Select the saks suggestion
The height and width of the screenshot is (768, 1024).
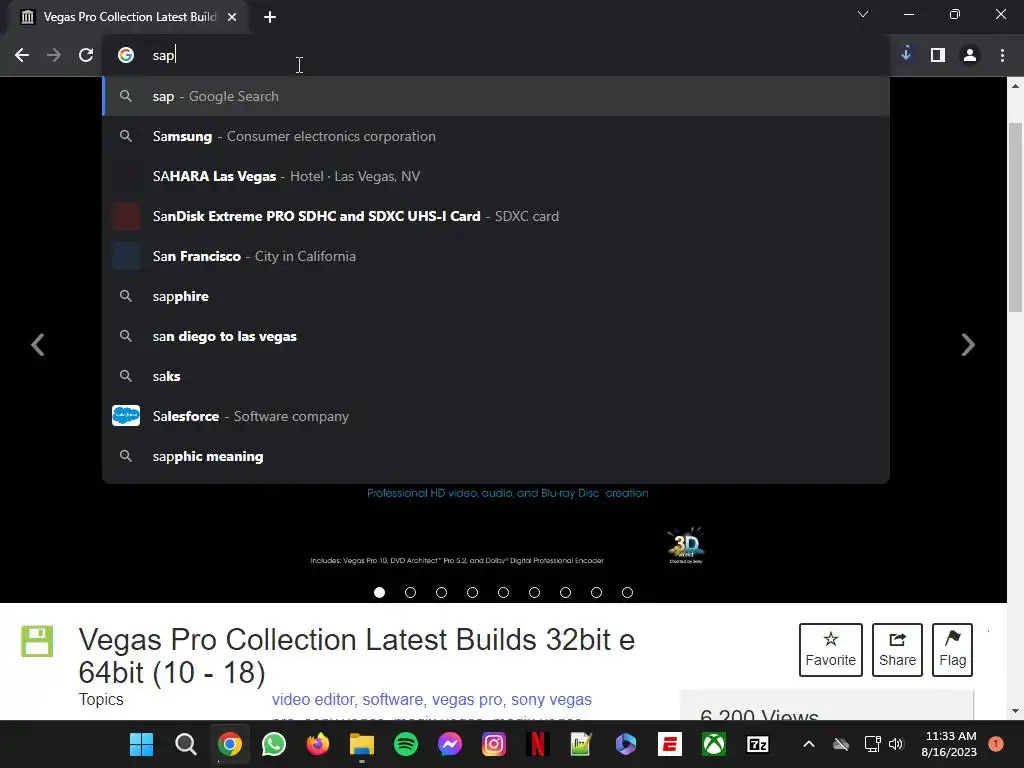tap(496, 376)
